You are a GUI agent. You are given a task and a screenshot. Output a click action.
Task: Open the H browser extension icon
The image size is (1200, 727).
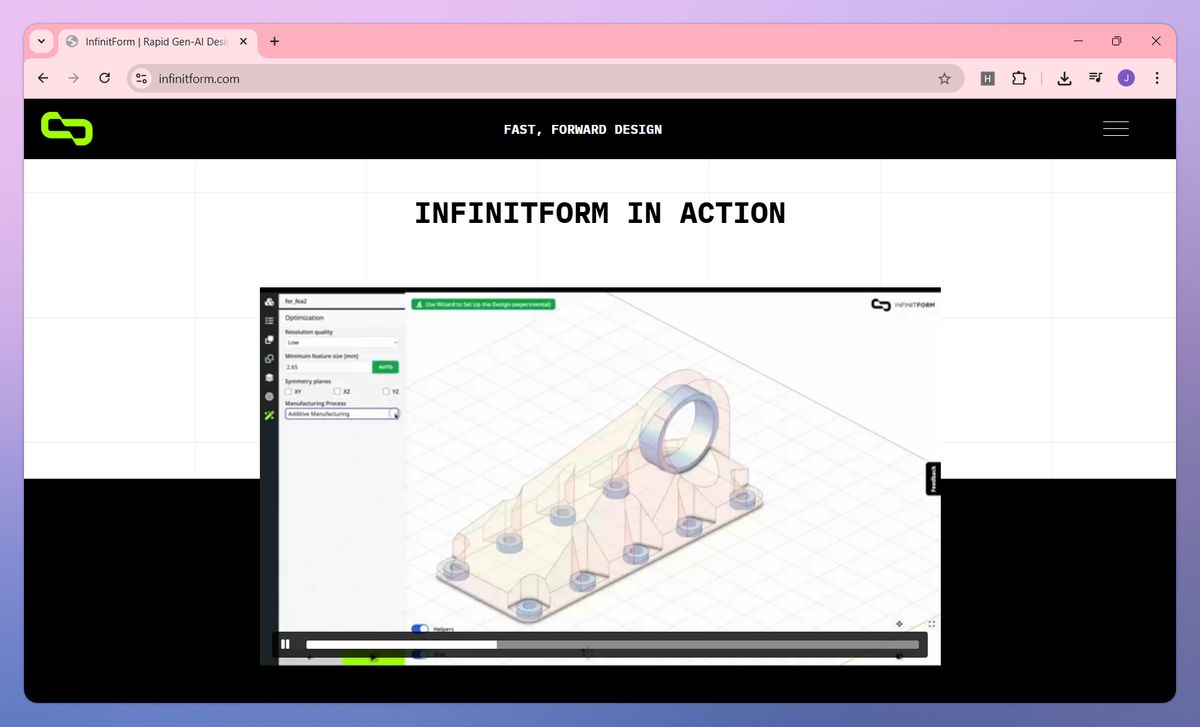[x=987, y=78]
